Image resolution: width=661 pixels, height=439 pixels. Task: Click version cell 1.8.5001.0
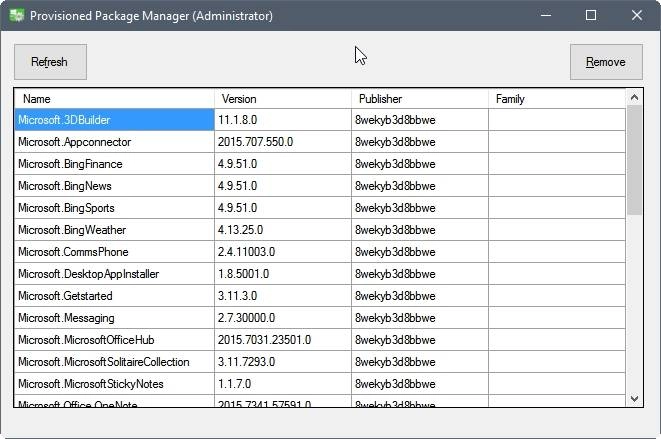(283, 274)
